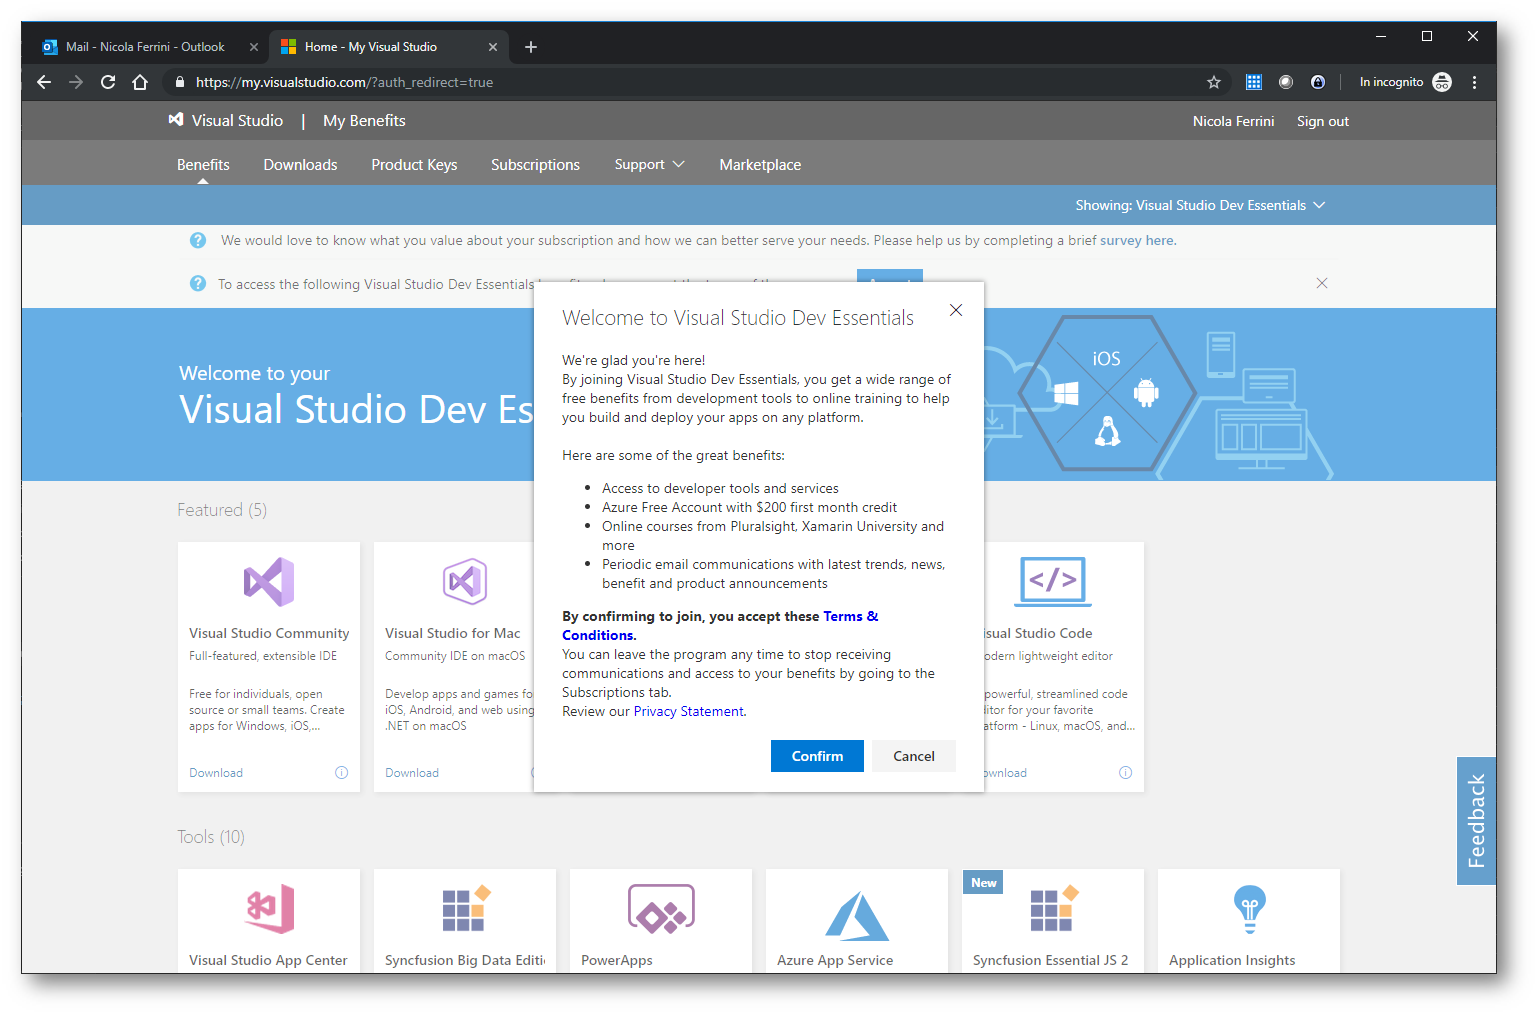Click the browser back arrow
Viewport: 1539px width, 1016px height.
click(x=43, y=82)
